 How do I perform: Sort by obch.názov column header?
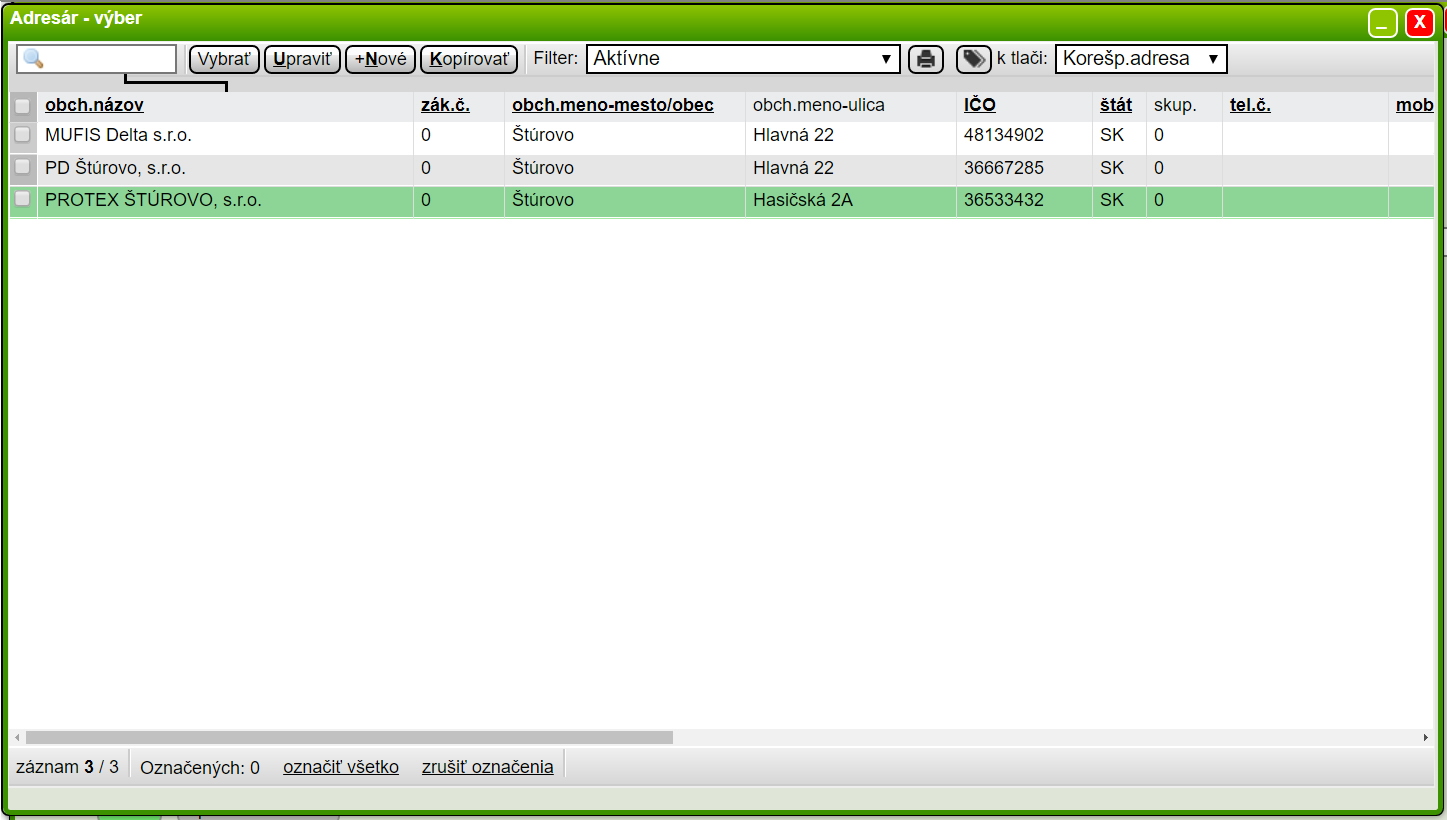click(94, 105)
